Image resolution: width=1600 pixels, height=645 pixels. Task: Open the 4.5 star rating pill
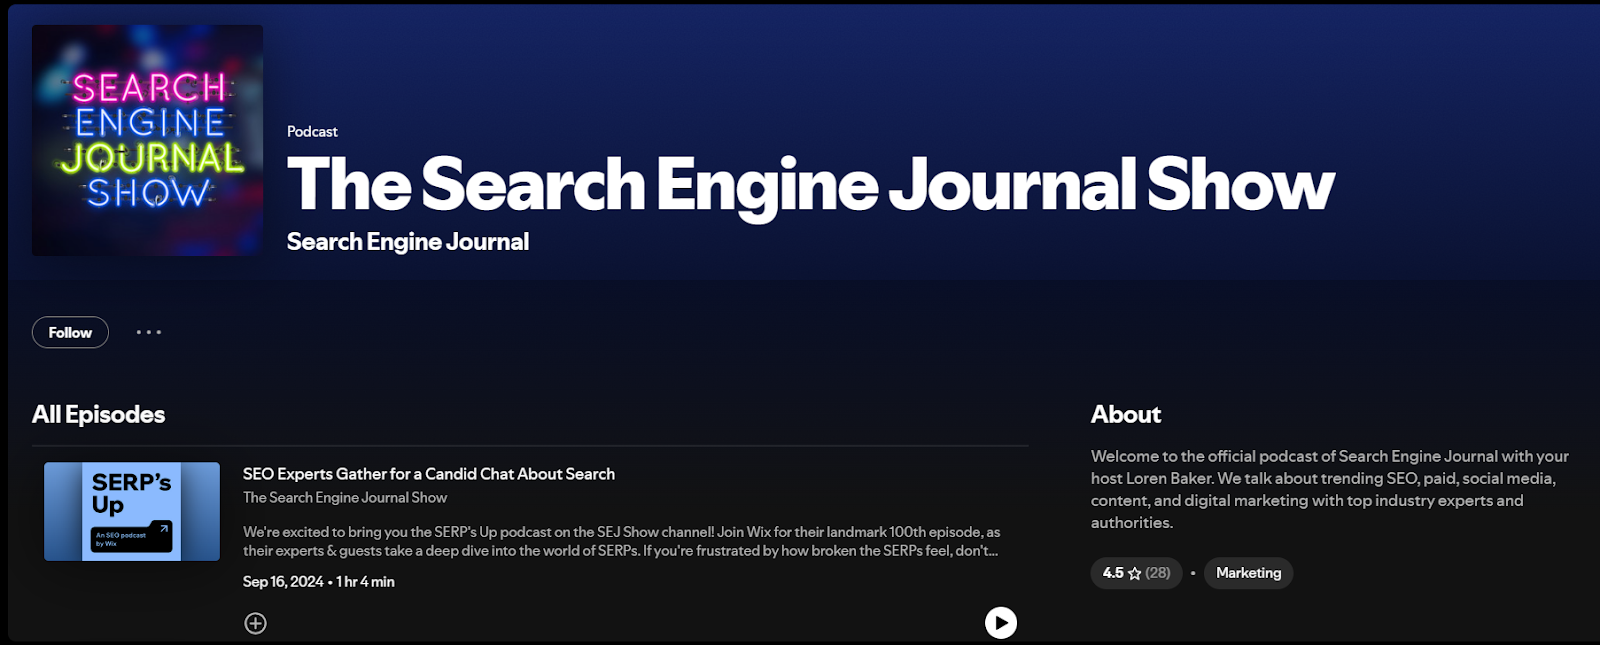[1136, 573]
